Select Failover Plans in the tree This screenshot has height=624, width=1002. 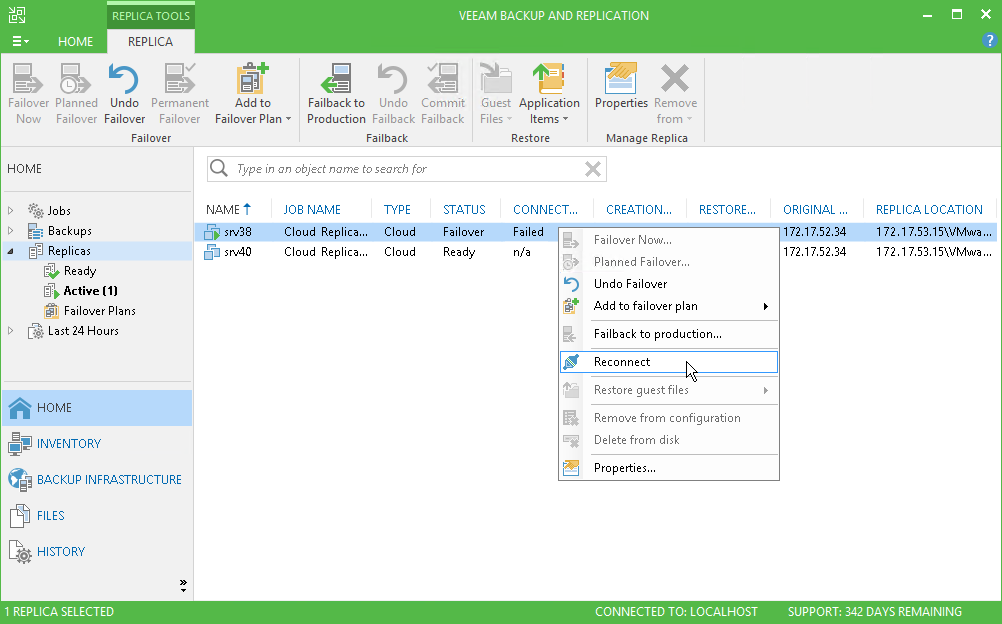[100, 311]
